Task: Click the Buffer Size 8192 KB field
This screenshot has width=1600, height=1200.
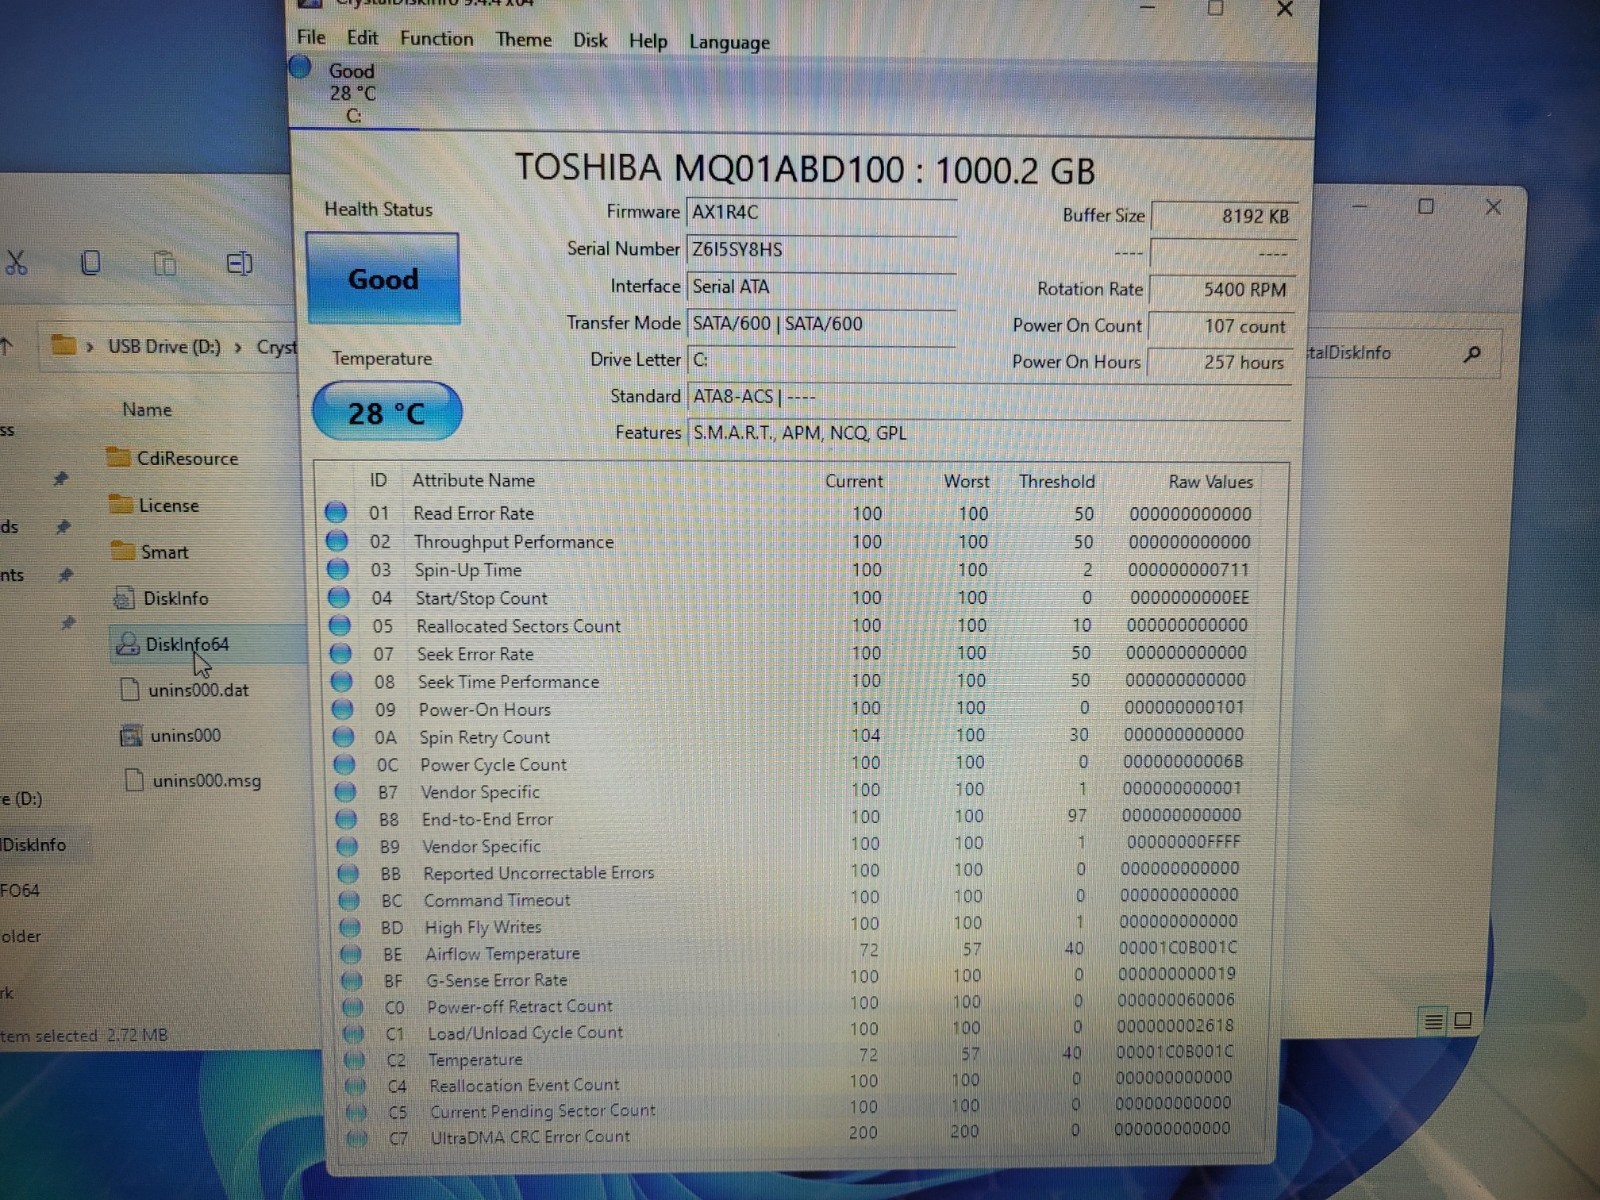Action: [1224, 216]
